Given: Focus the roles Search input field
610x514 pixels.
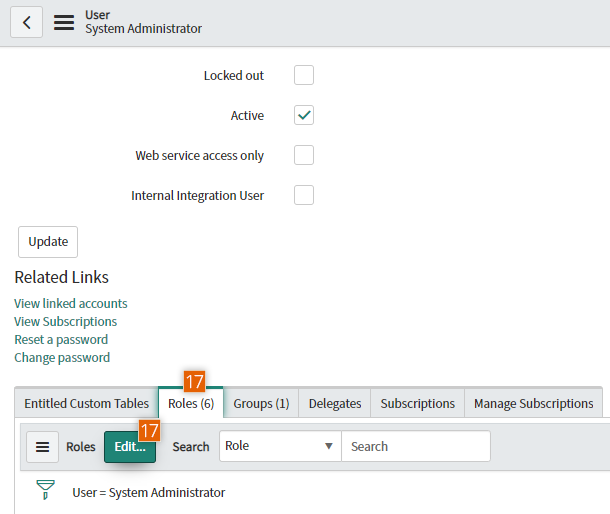Looking at the screenshot, I should (416, 446).
